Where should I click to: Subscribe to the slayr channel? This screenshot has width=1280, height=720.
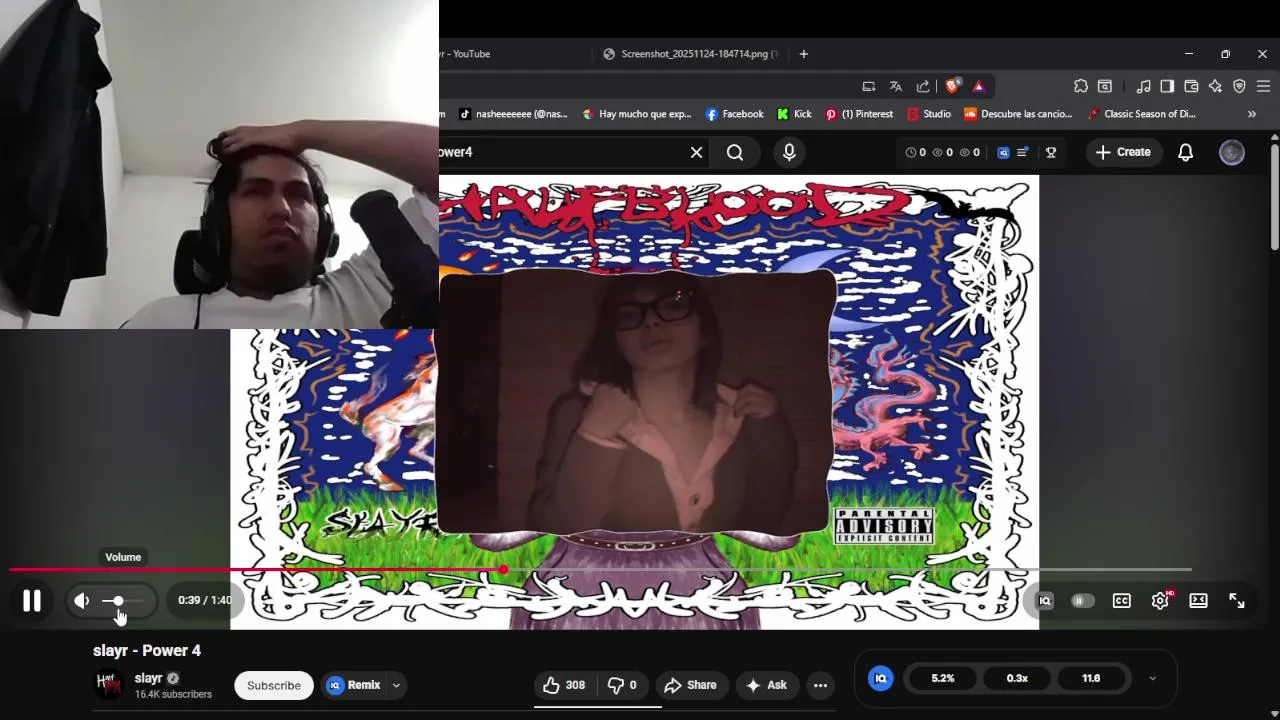click(274, 685)
